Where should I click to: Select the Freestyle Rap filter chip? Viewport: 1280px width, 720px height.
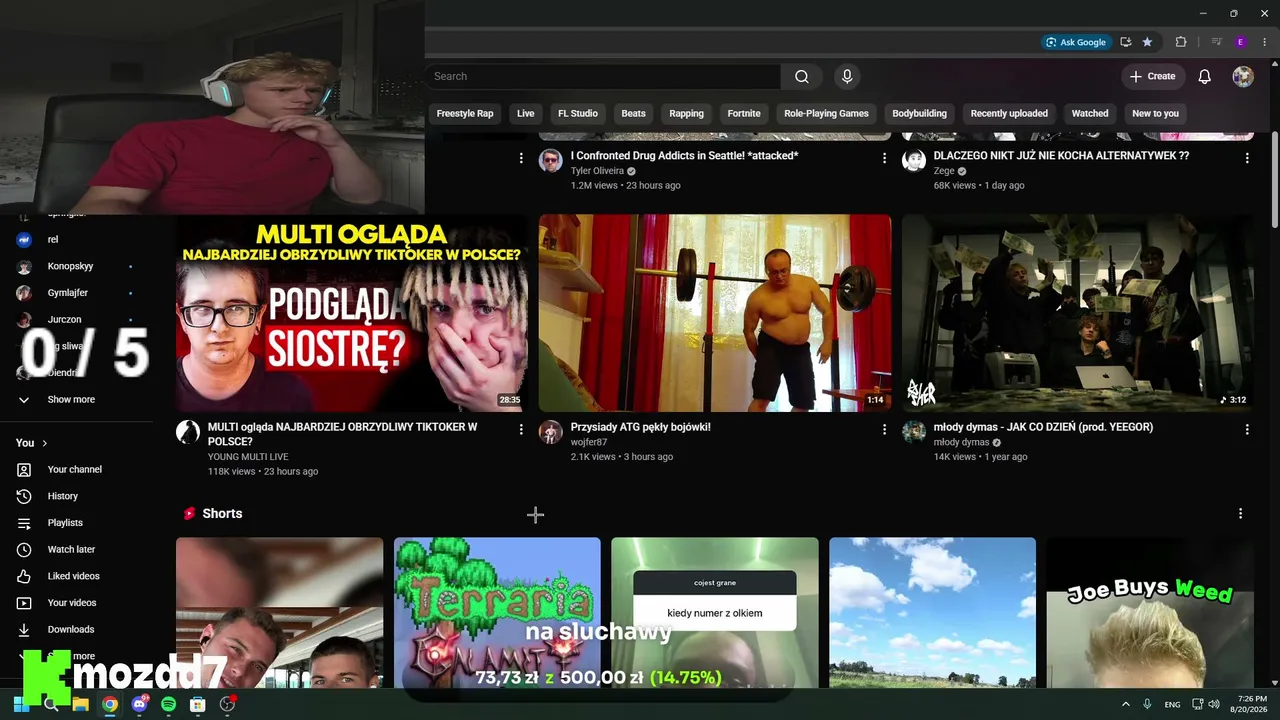(x=465, y=114)
